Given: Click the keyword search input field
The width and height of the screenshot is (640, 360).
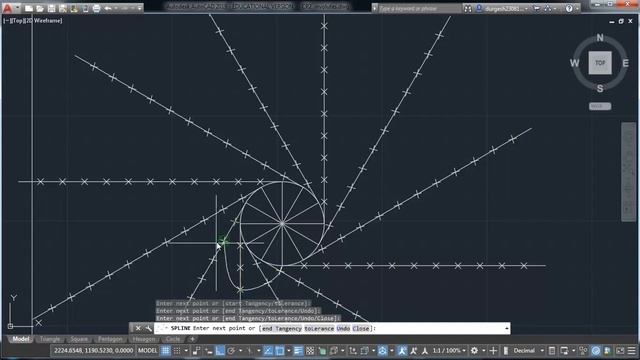Looking at the screenshot, I should (420, 8).
